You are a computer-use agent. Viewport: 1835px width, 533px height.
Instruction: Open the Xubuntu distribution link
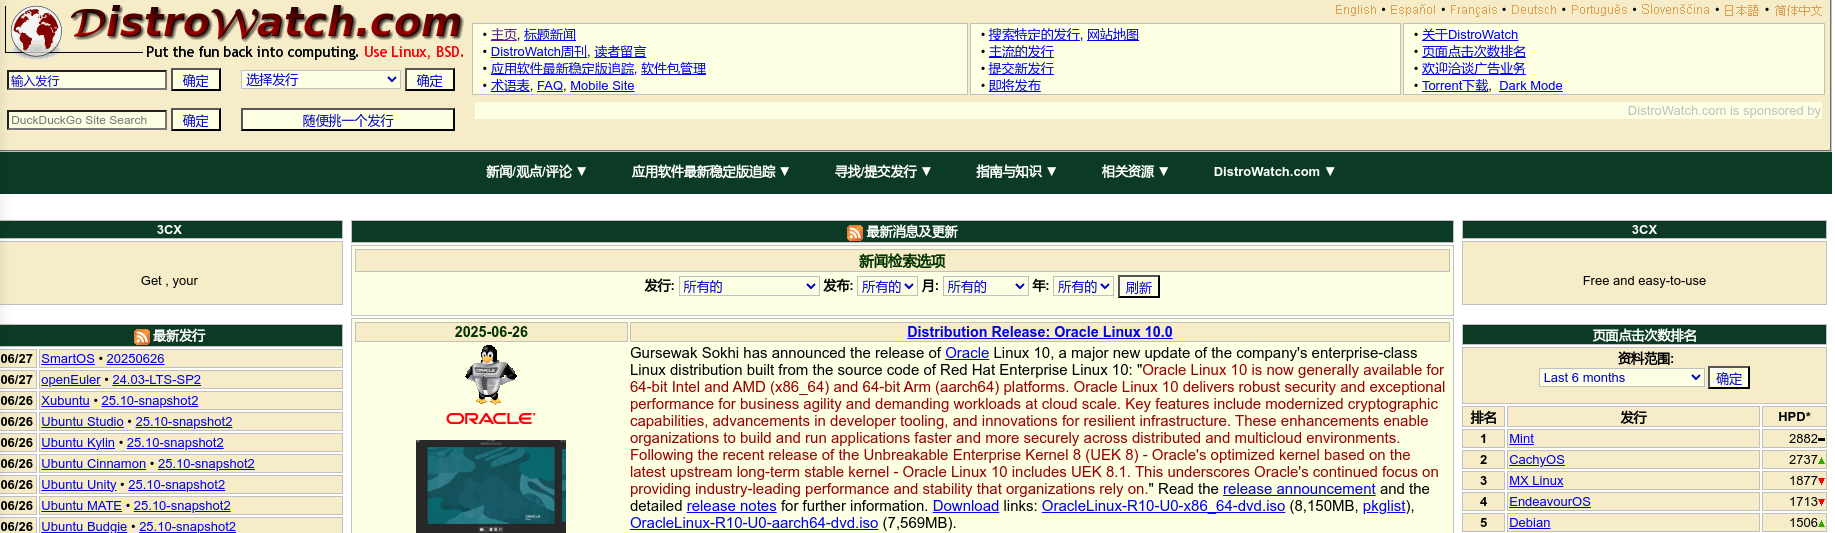click(x=65, y=401)
